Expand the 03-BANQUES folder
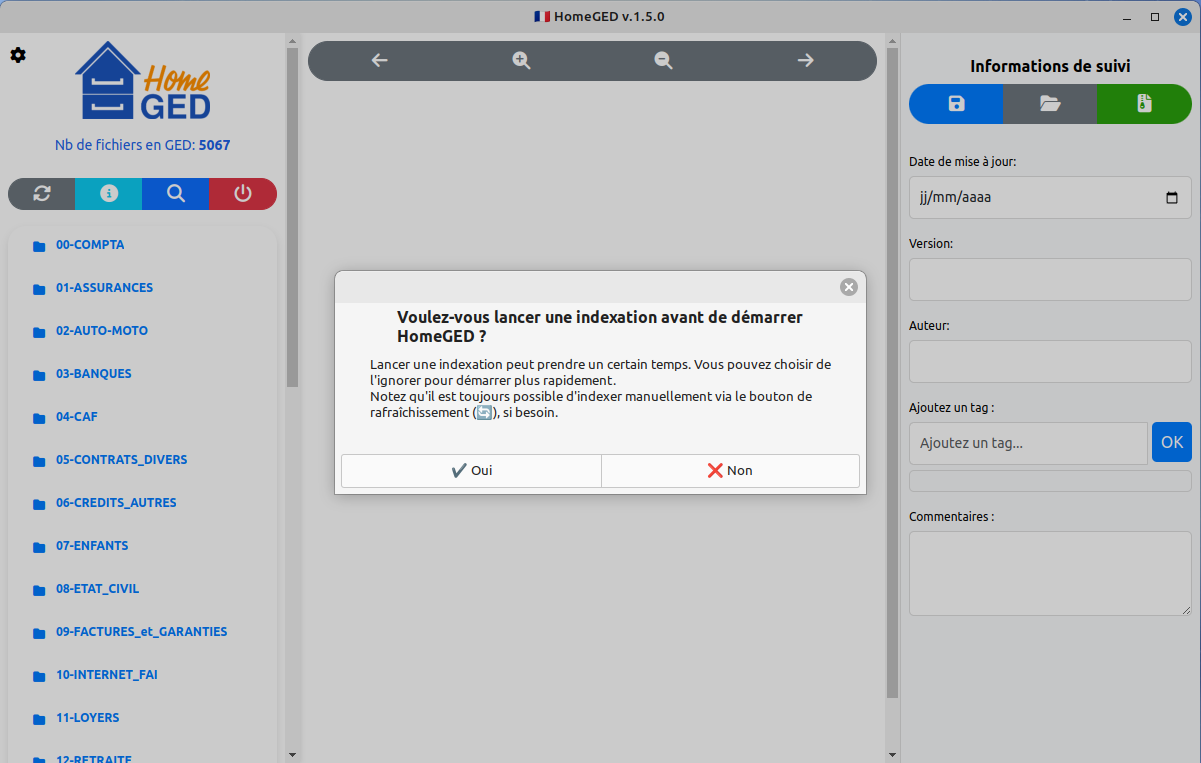 coord(93,374)
